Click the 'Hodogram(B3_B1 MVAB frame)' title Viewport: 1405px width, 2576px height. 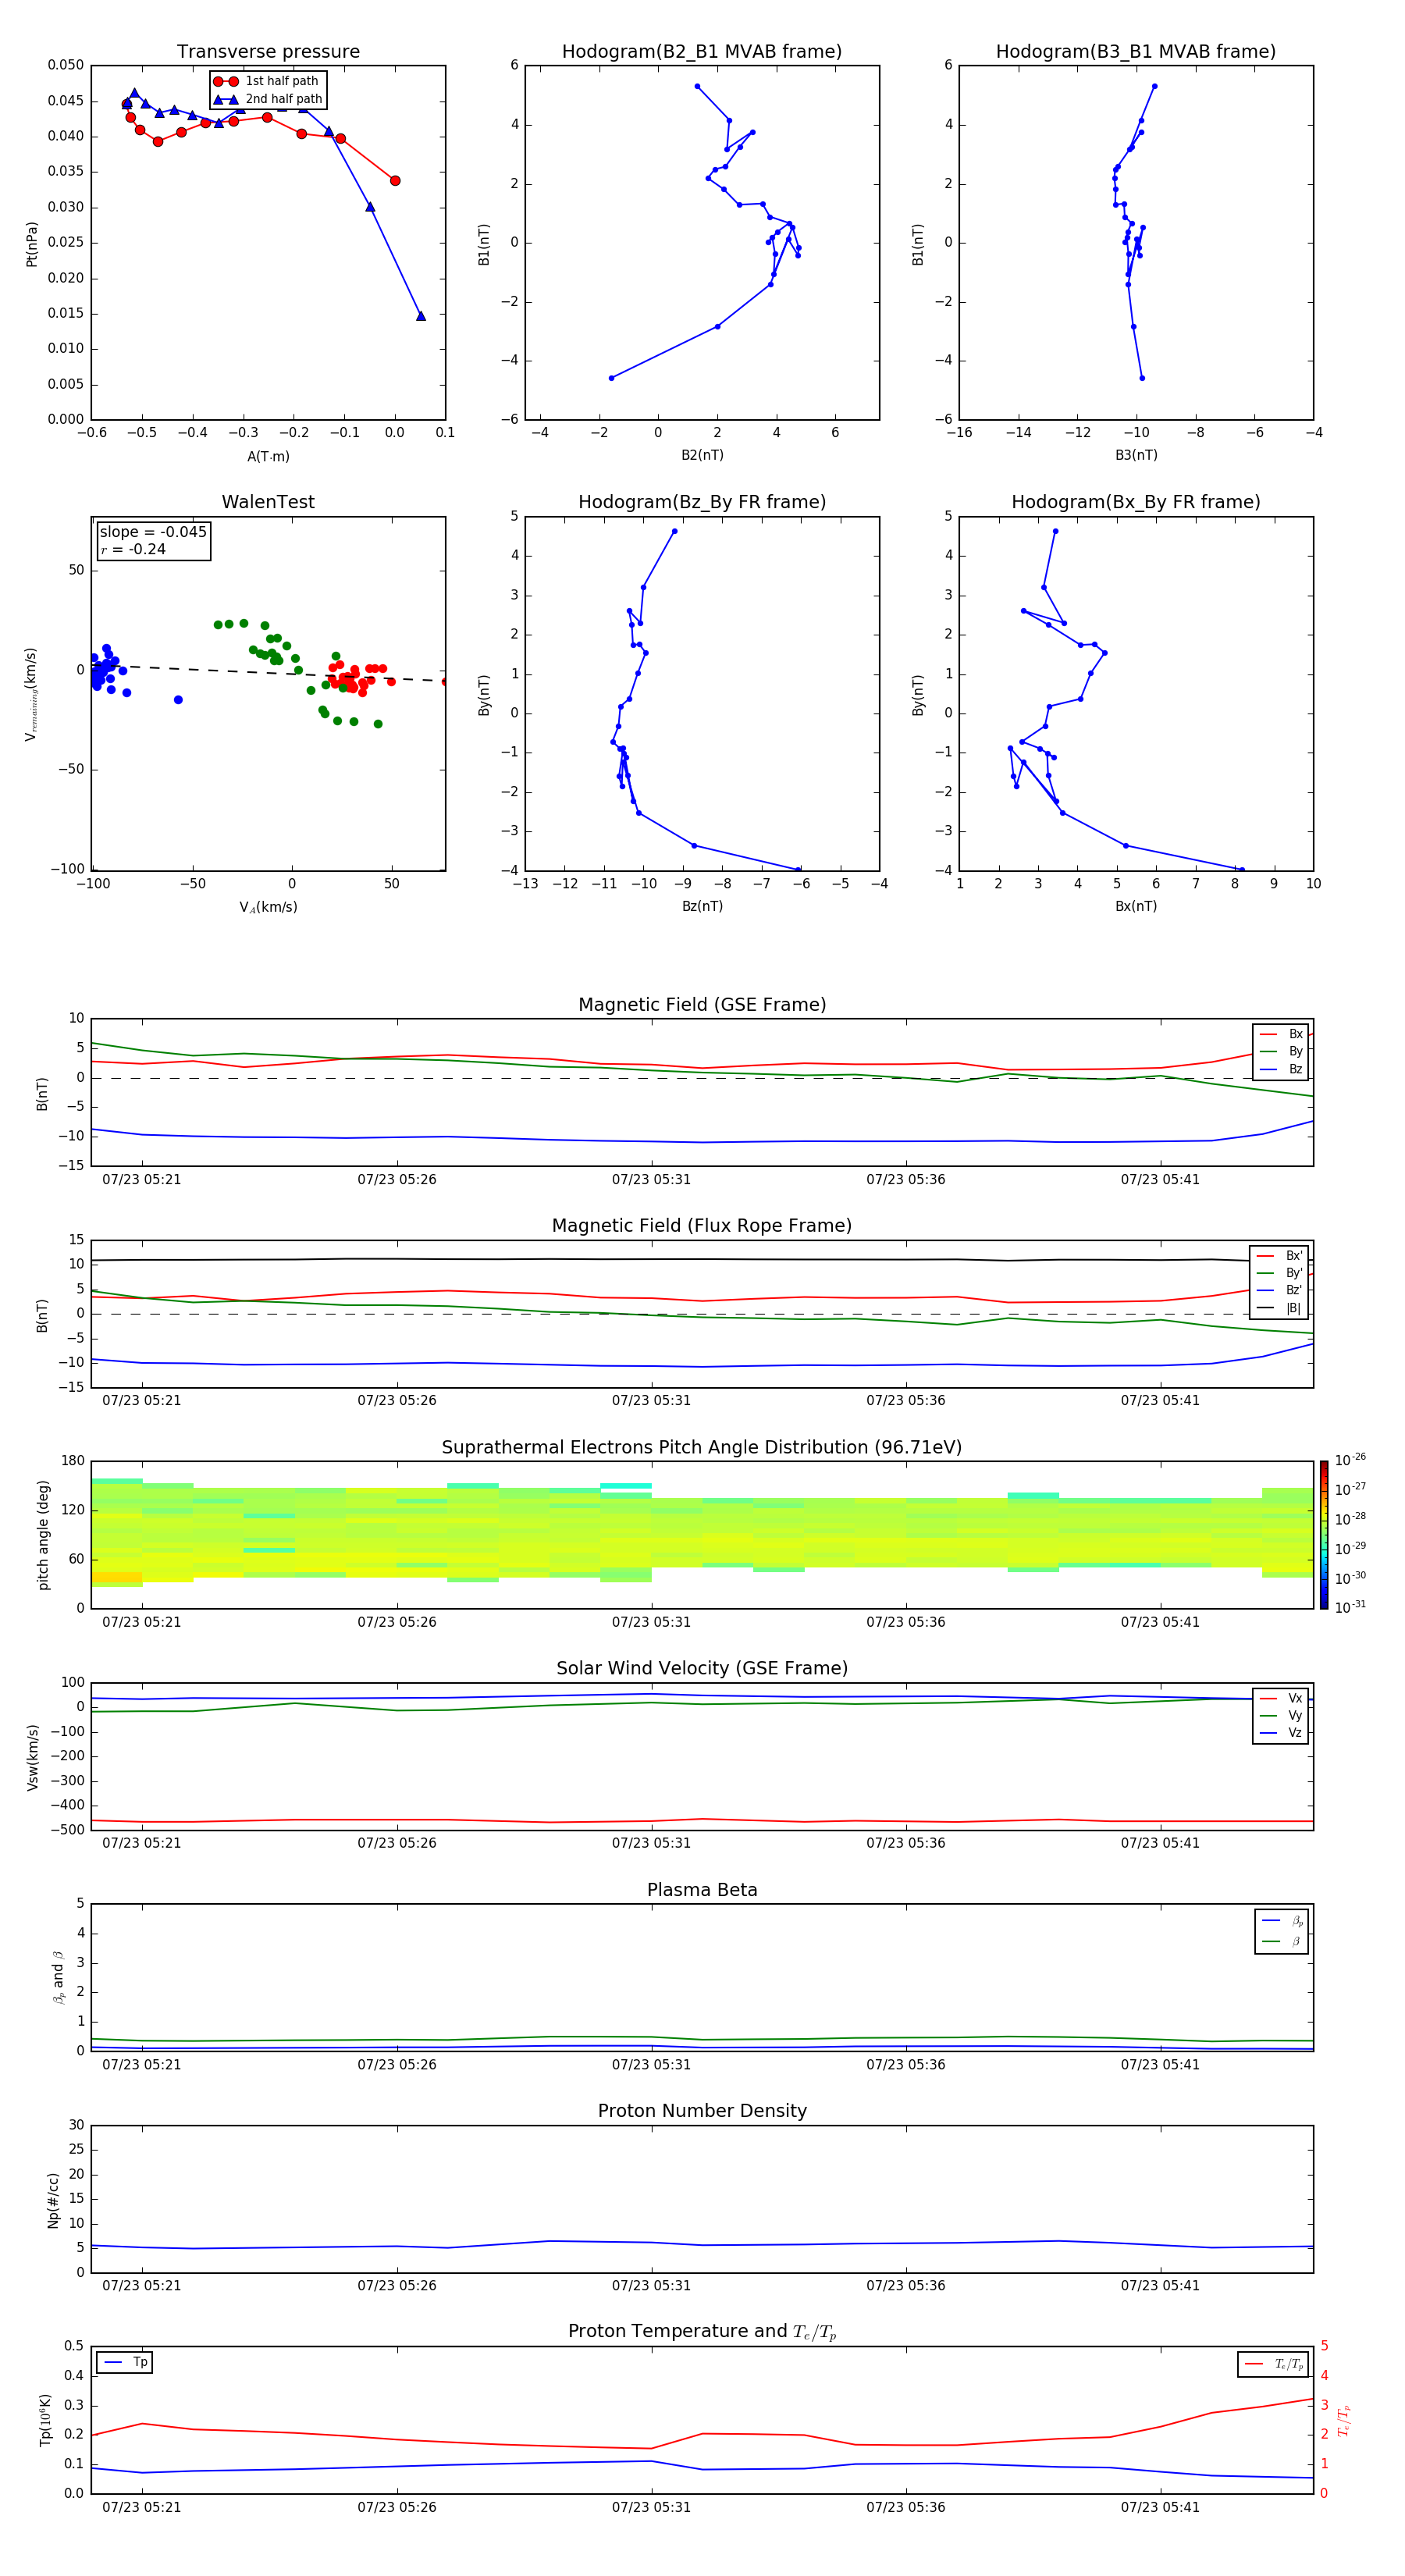(1136, 51)
